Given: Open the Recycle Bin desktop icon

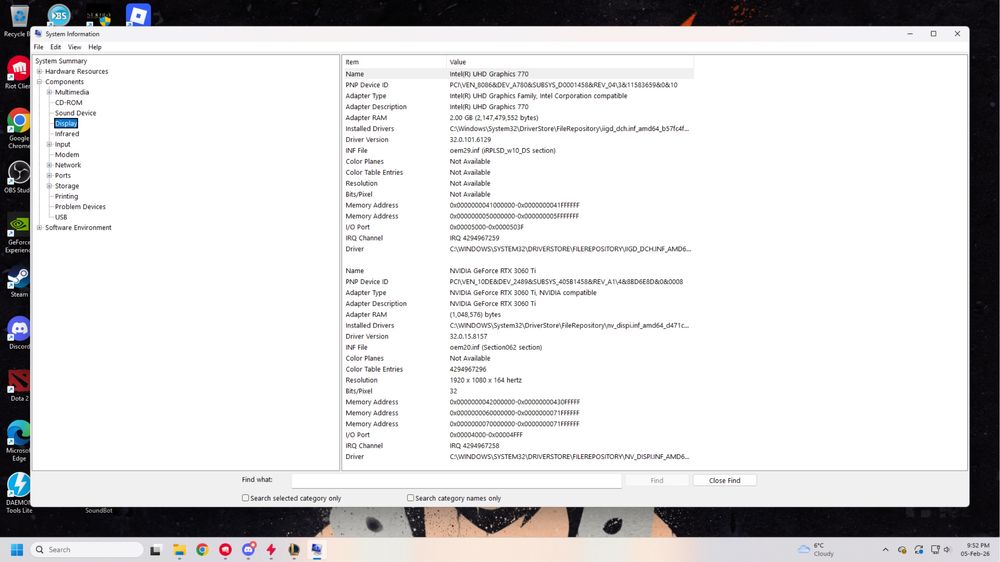Looking at the screenshot, I should 18,19.
